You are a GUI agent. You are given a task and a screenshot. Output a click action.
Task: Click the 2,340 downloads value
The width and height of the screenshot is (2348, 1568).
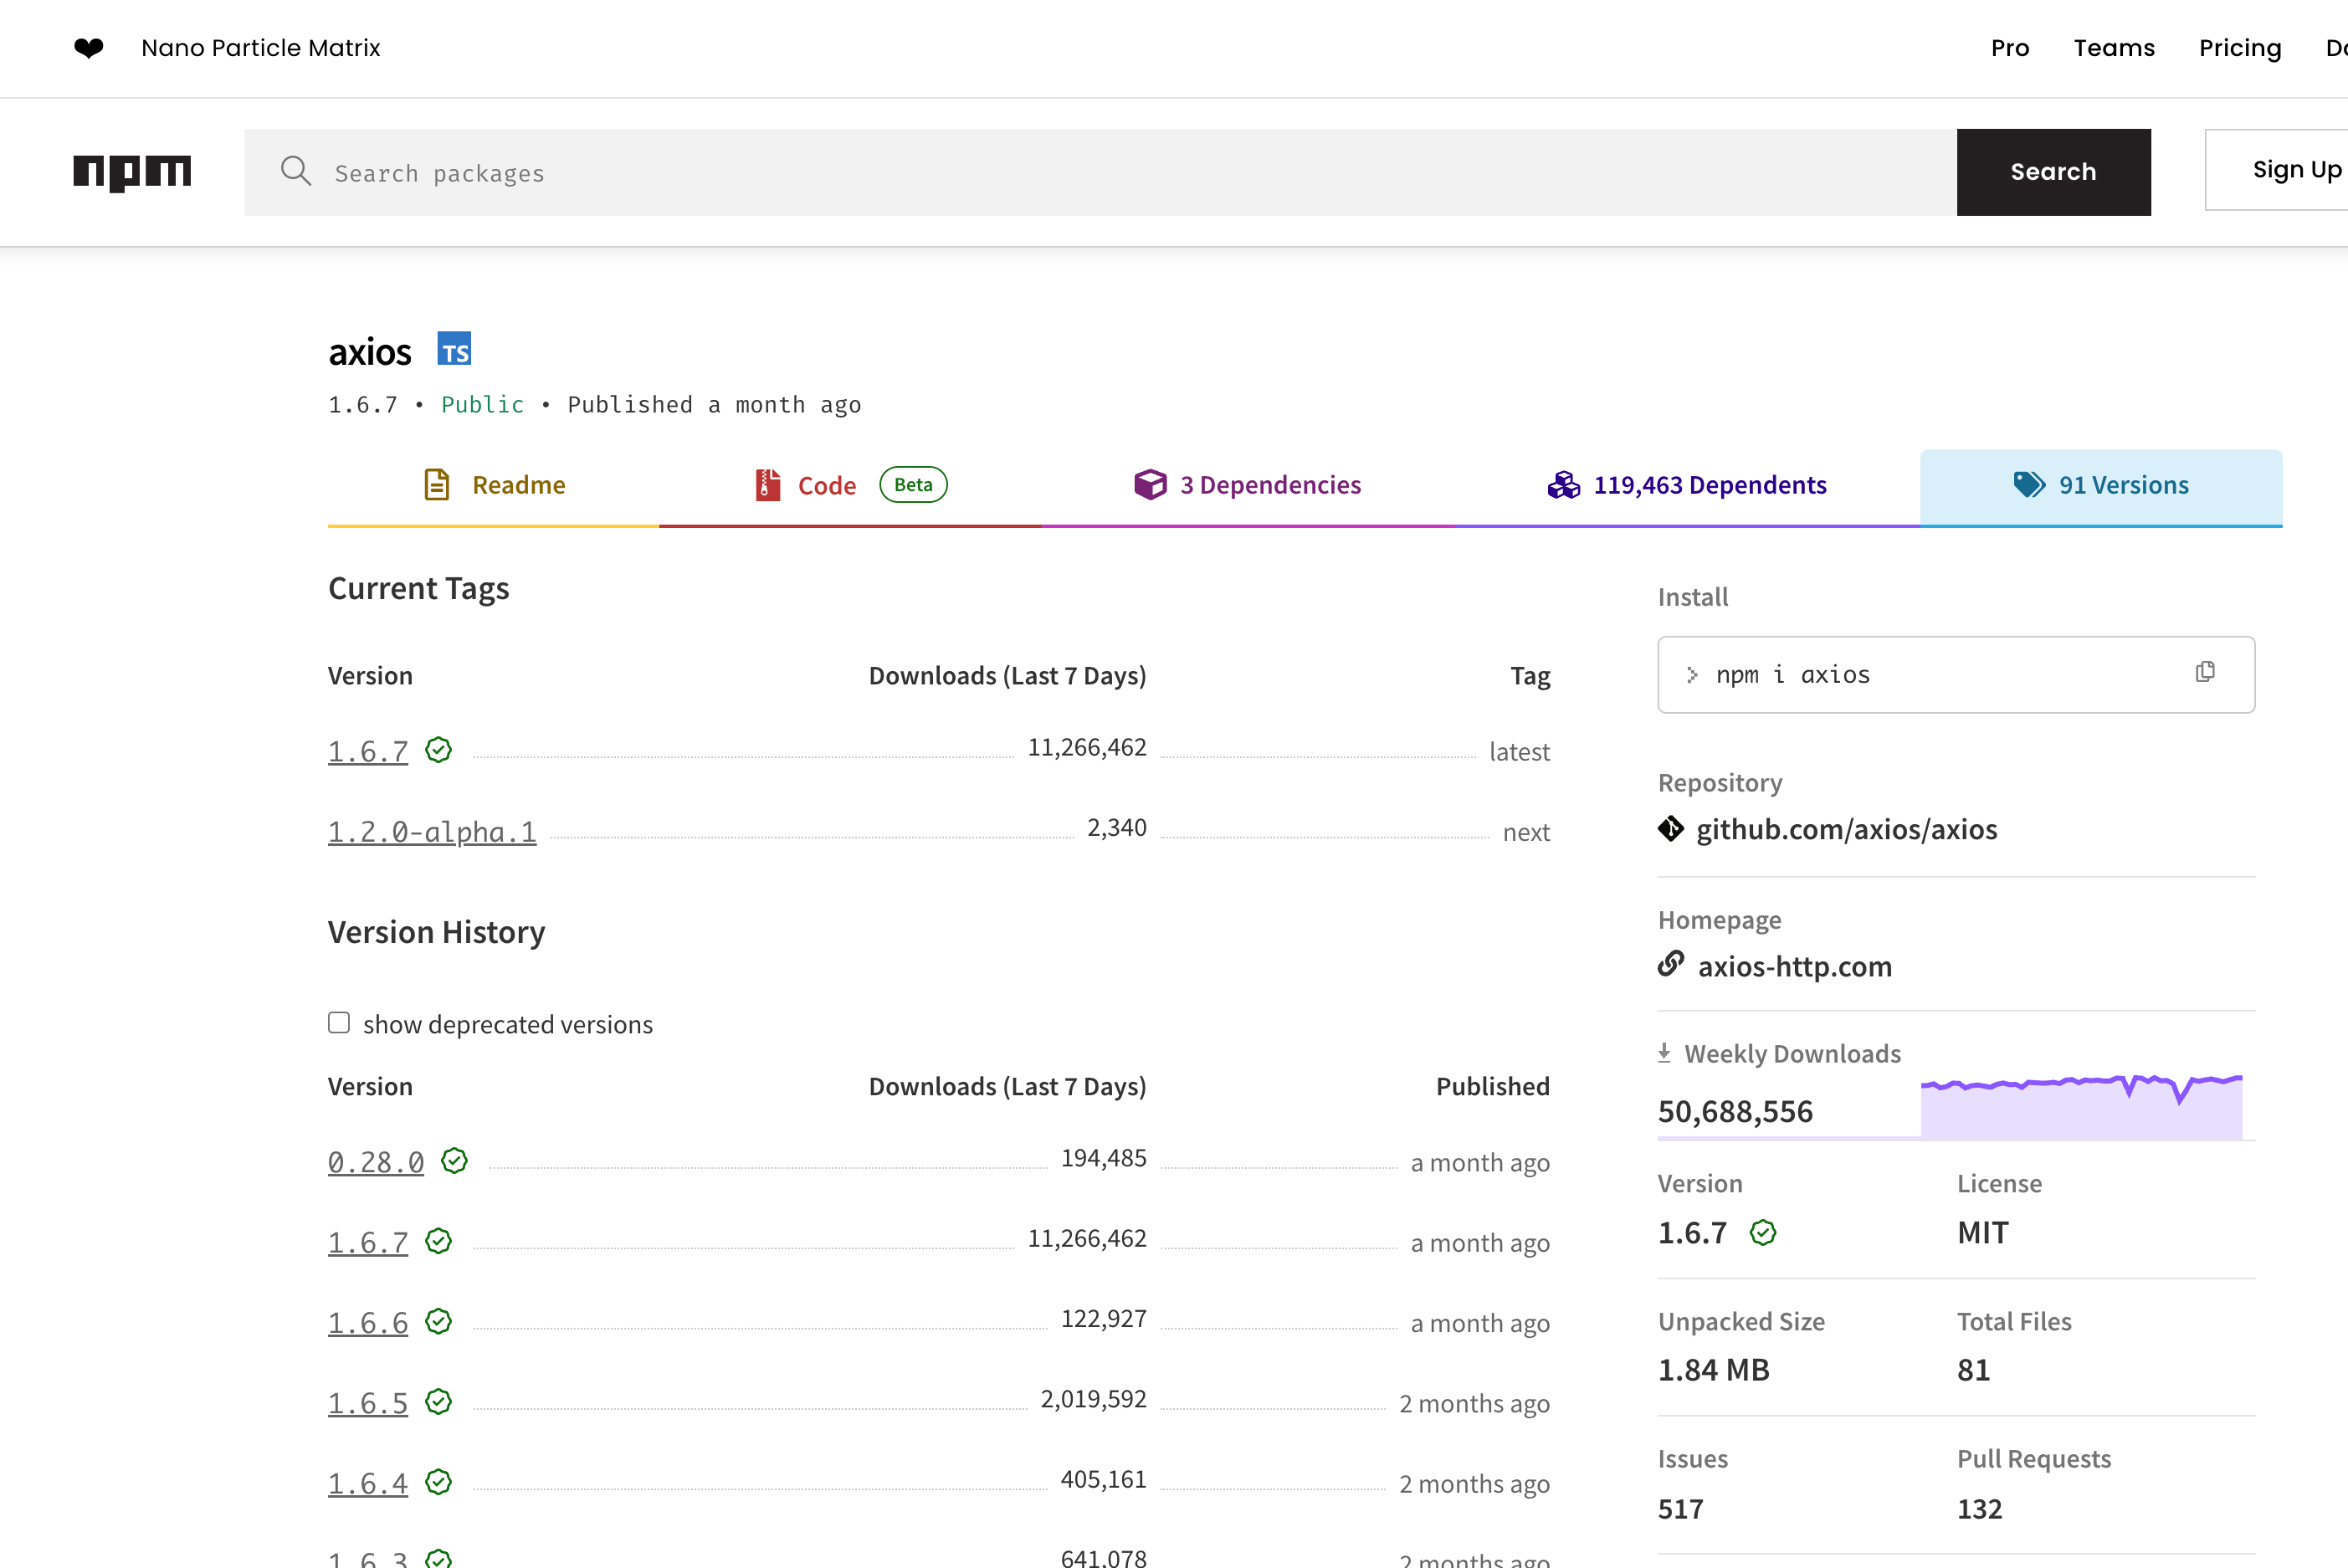[1117, 827]
